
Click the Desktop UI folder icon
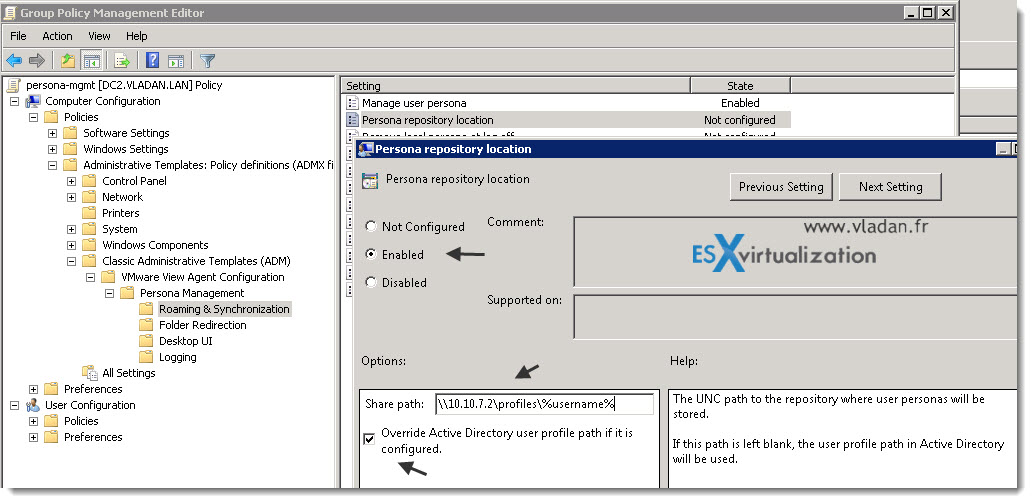click(x=146, y=341)
